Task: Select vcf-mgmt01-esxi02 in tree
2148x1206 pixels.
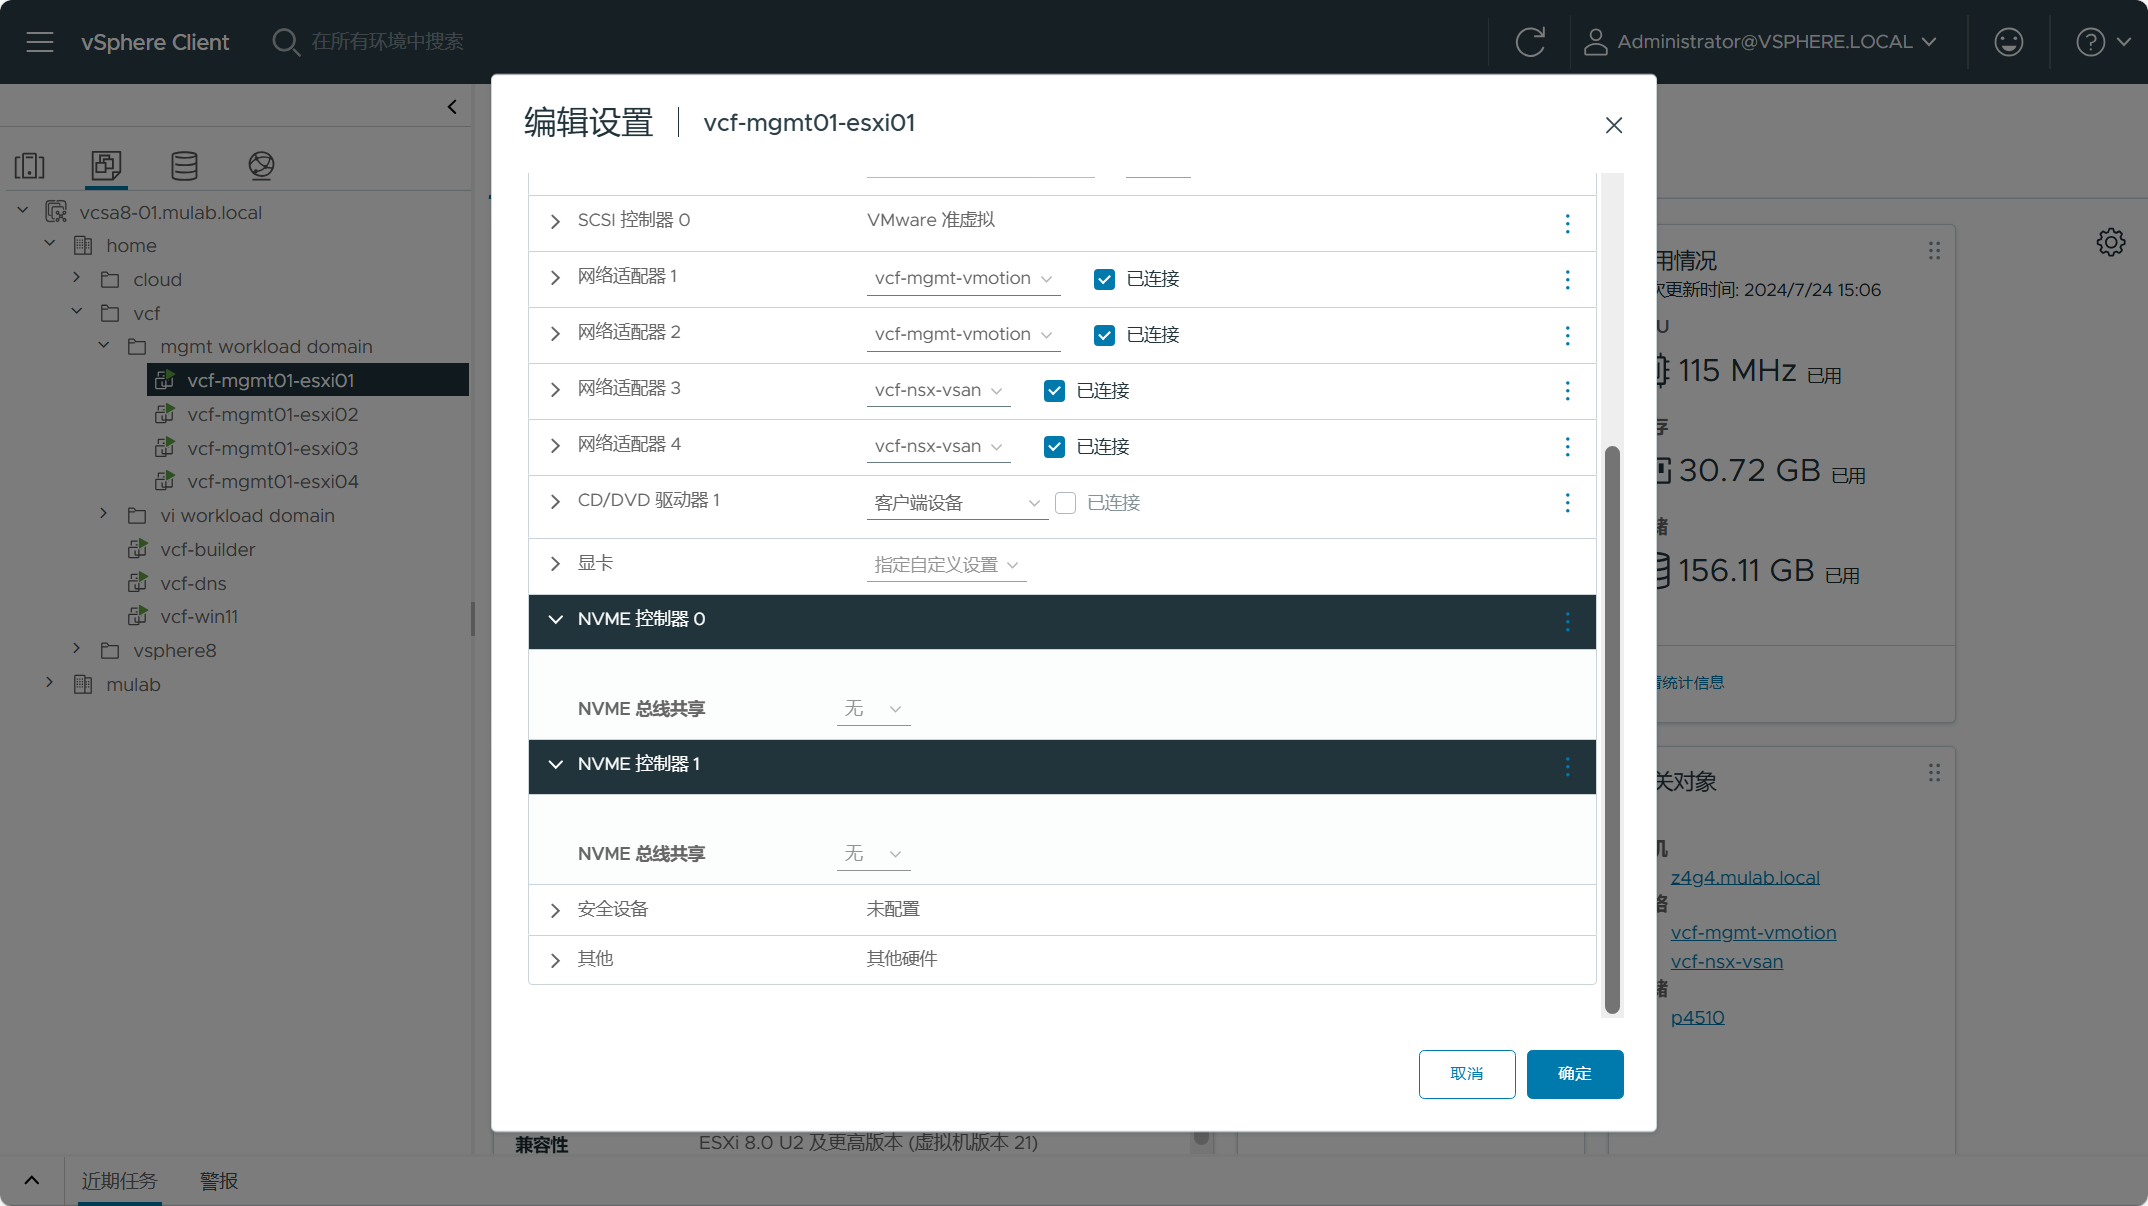Action: (x=272, y=414)
